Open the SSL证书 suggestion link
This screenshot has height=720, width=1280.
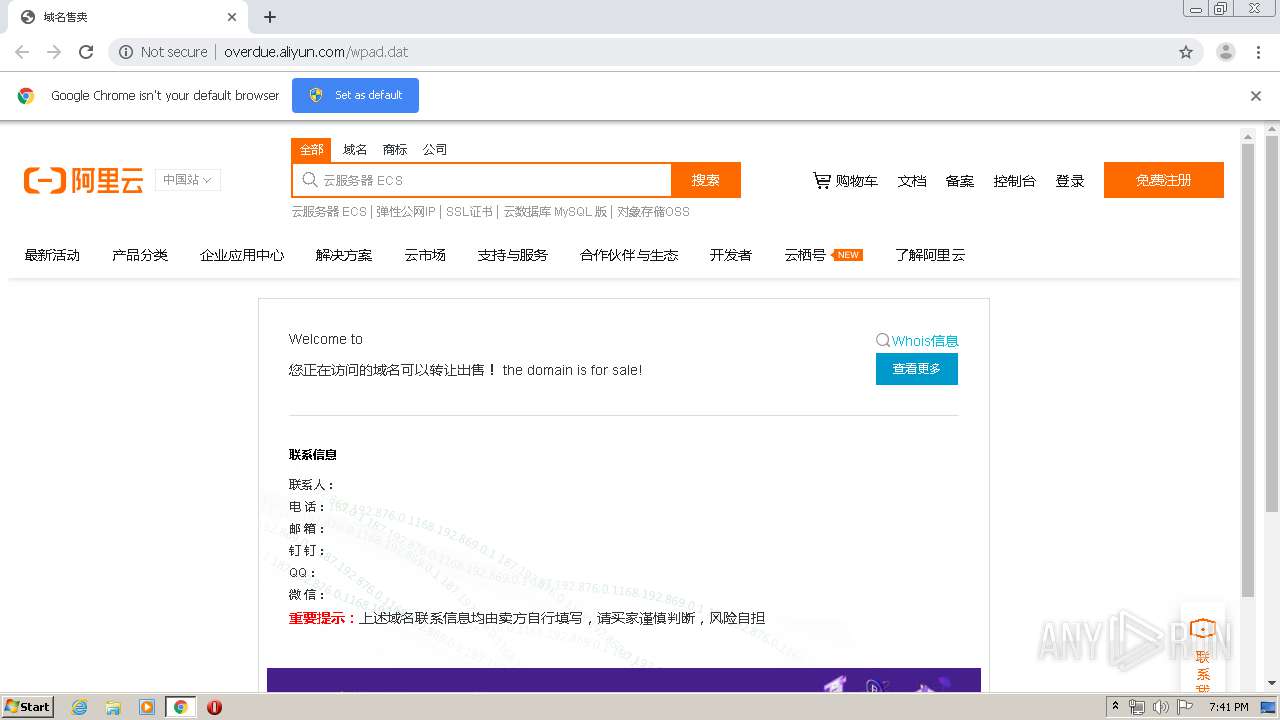click(469, 212)
